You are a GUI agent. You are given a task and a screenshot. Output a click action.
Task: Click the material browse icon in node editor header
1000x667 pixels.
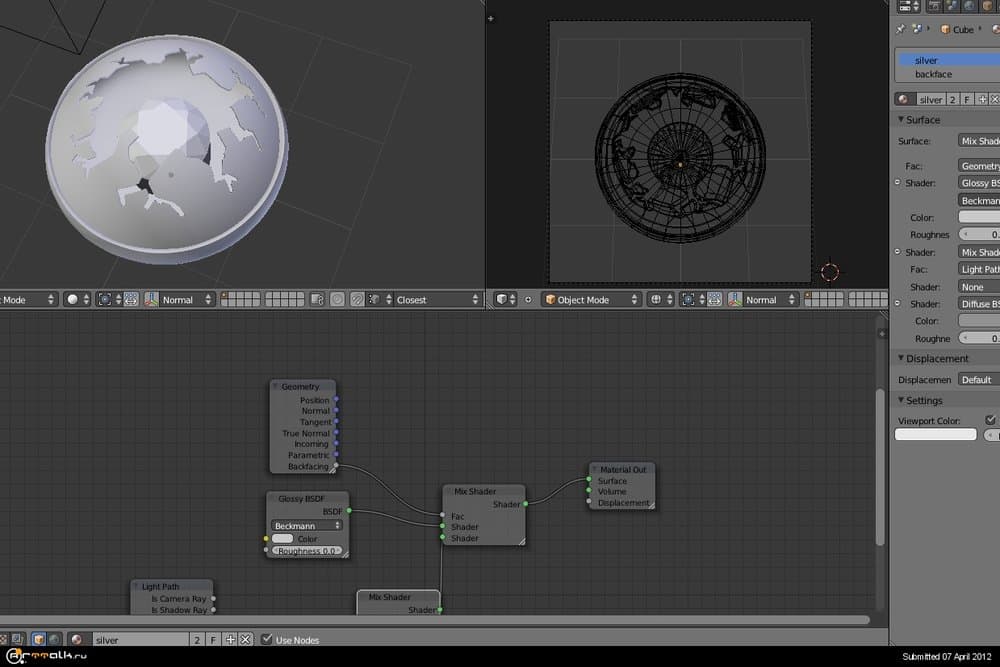[x=78, y=639]
